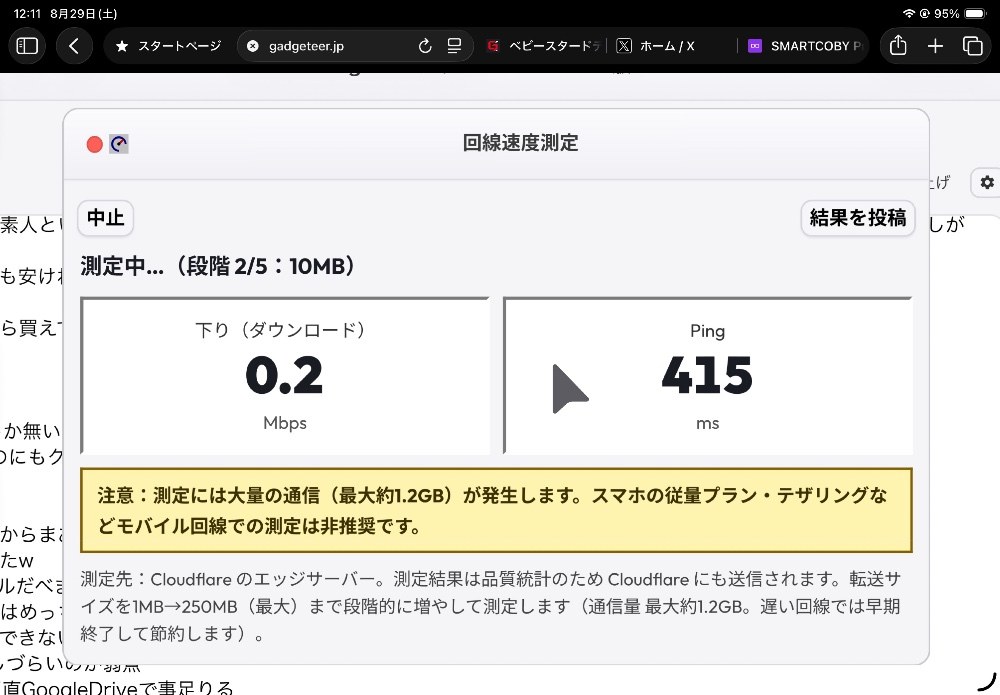The width and height of the screenshot is (1000, 695).
Task: Open the gear settings icon behind dialog
Action: 987,182
